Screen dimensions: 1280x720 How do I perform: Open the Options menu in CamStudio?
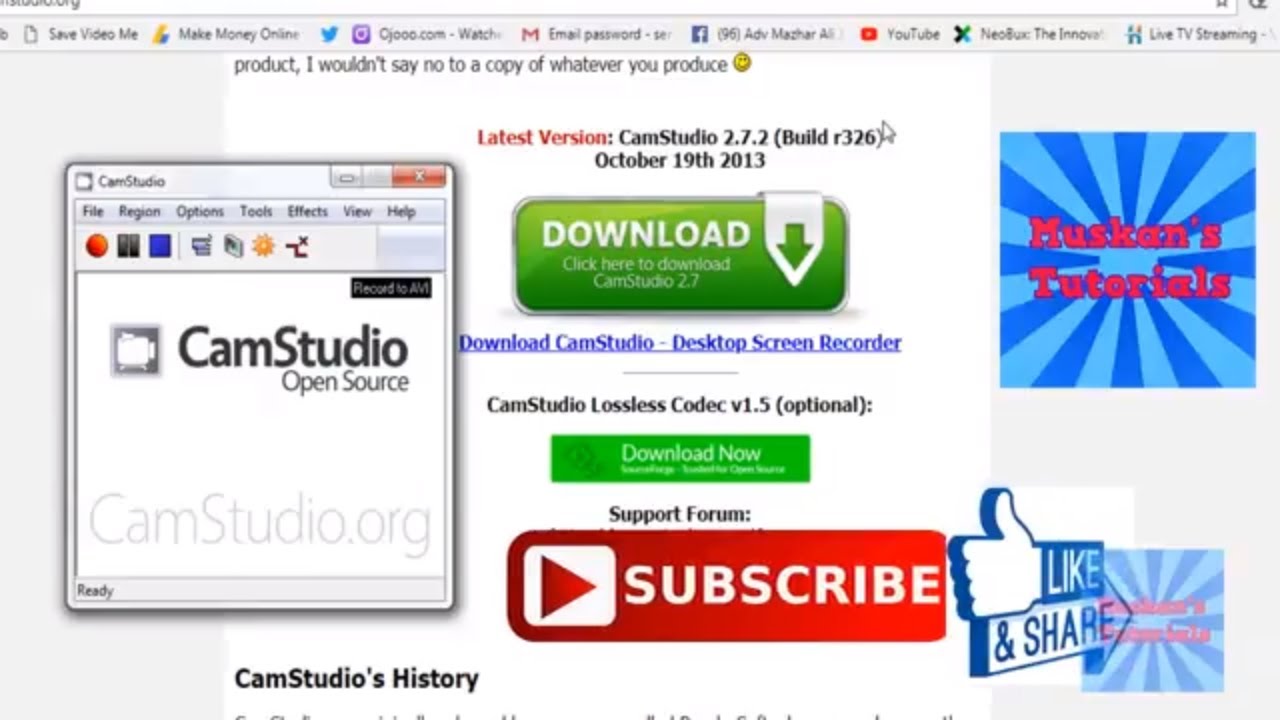(x=200, y=211)
